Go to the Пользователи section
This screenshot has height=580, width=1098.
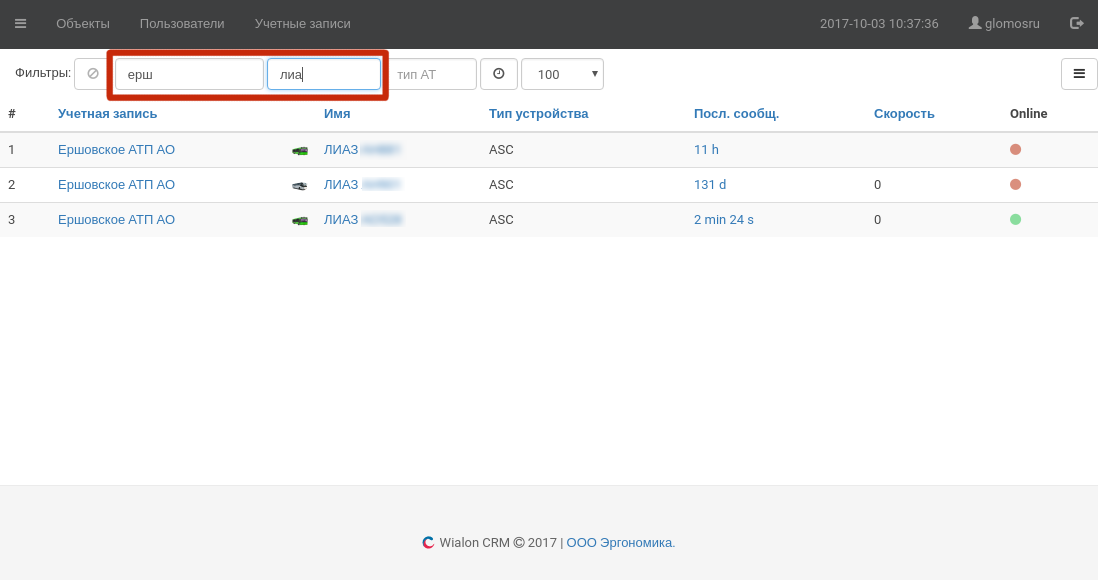click(x=182, y=23)
